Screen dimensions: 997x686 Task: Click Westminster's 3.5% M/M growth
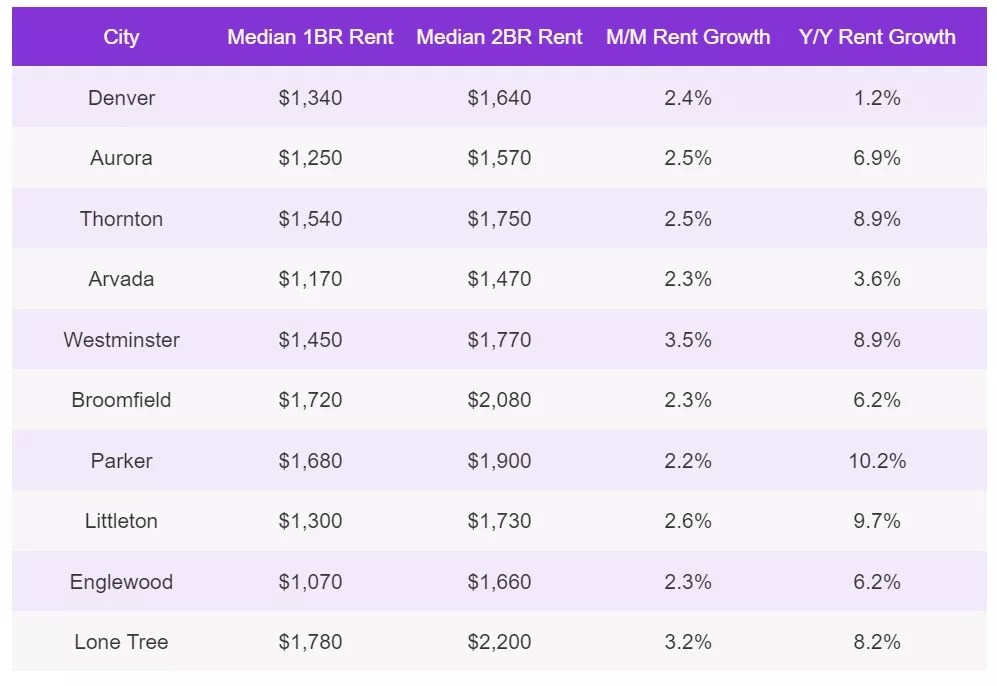(x=688, y=340)
